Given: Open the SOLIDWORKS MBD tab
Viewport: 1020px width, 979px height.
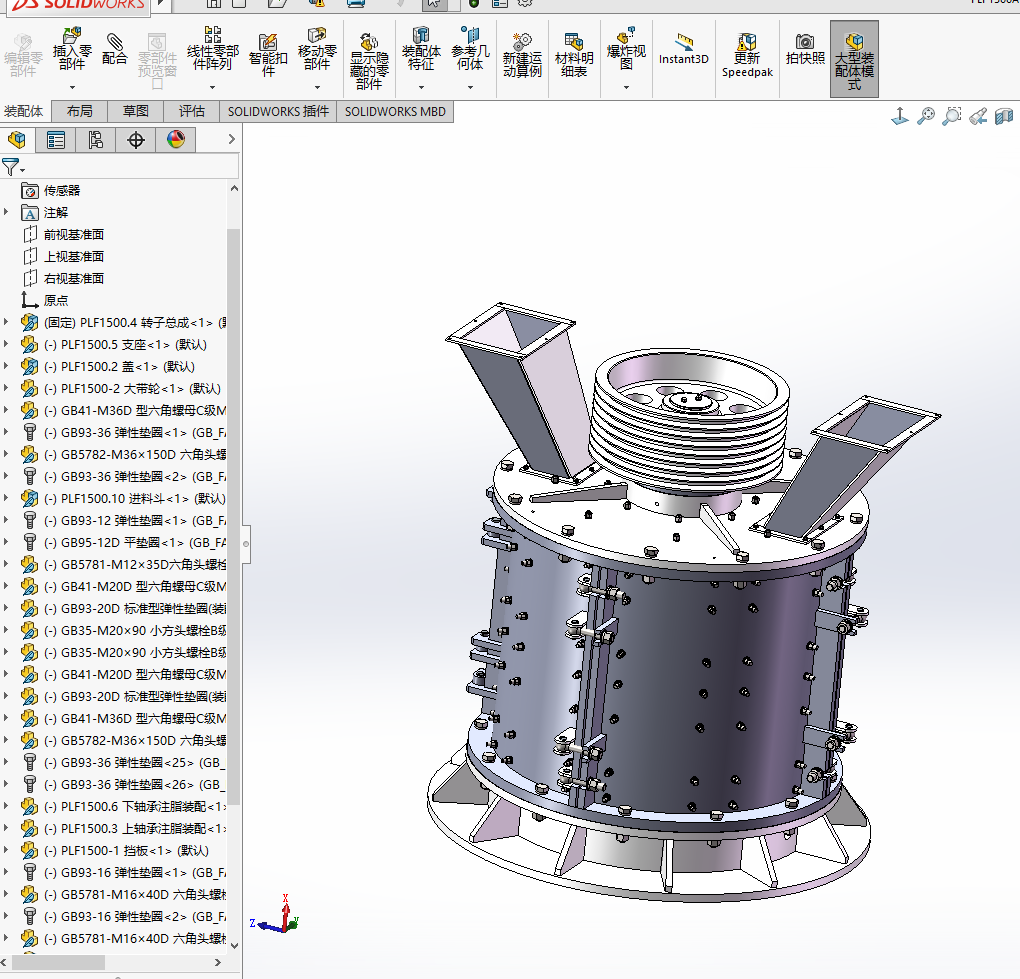Looking at the screenshot, I should (394, 111).
